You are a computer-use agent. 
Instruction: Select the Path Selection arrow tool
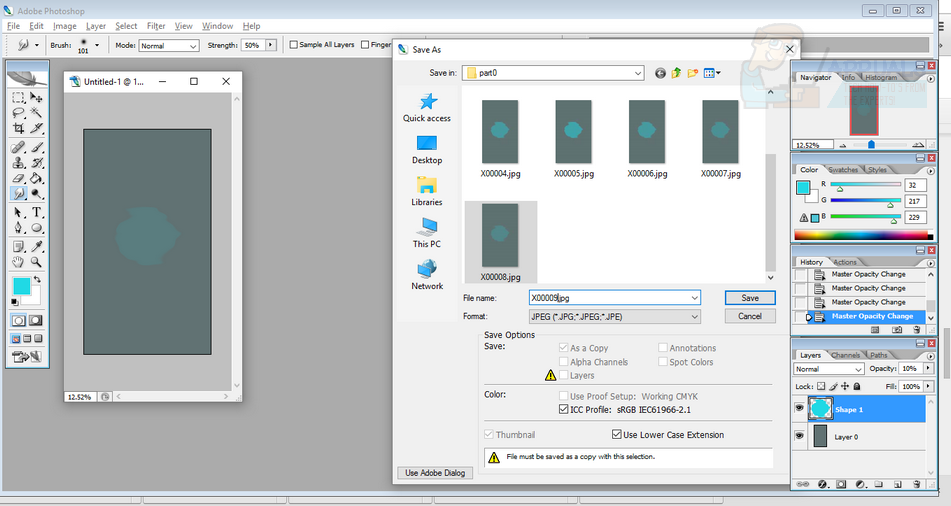tap(18, 212)
